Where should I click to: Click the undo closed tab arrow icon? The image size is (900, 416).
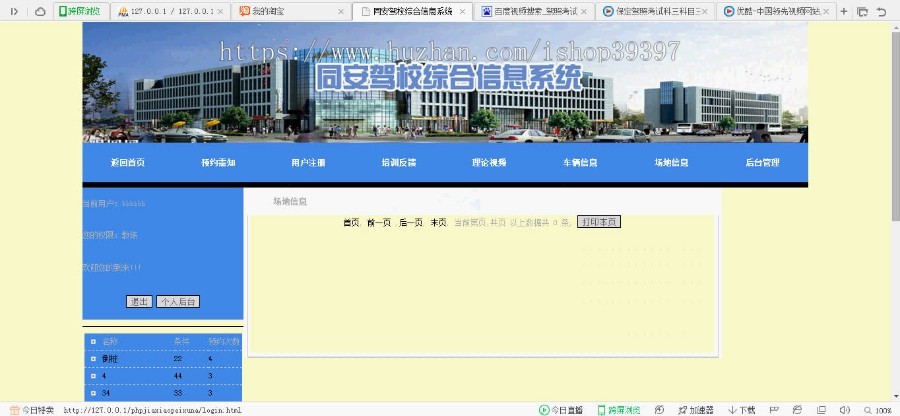coord(882,11)
